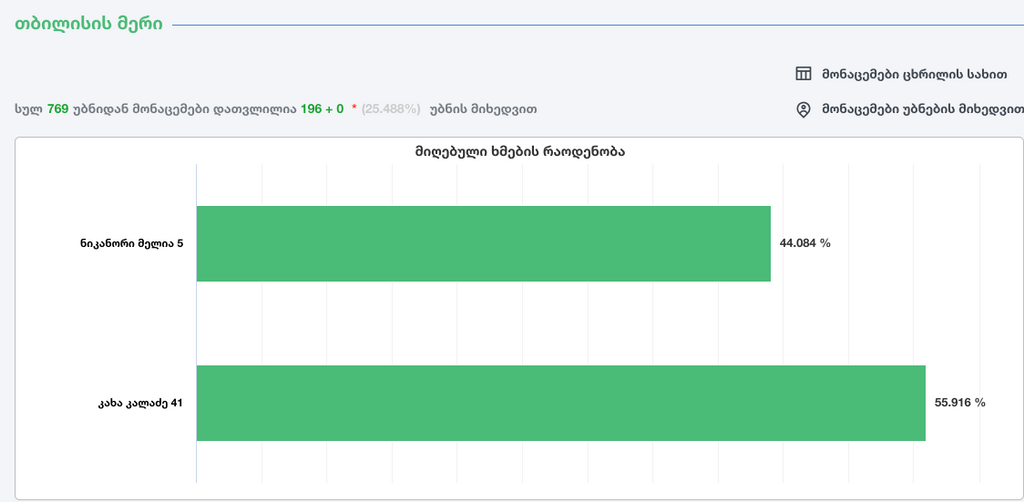Click the total precincts number 769
Image resolution: width=1024 pixels, height=502 pixels.
(57, 109)
